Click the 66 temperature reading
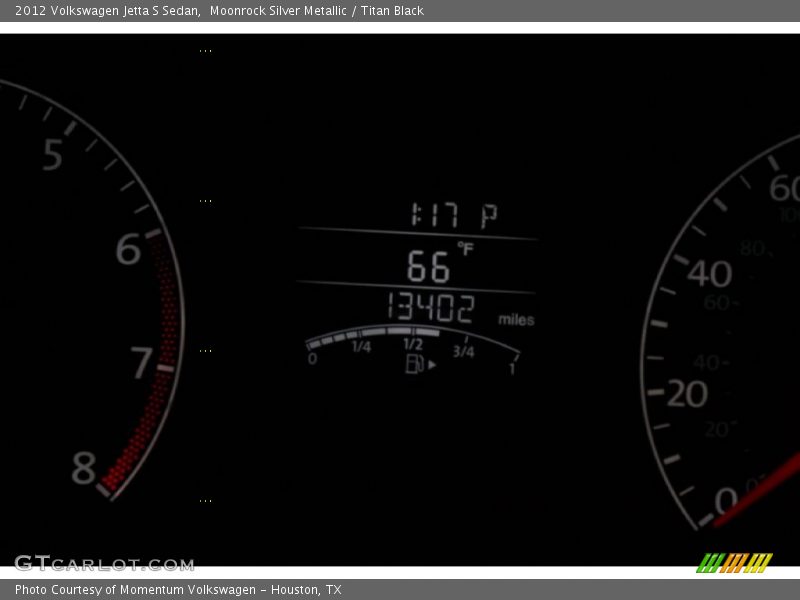 [x=428, y=268]
